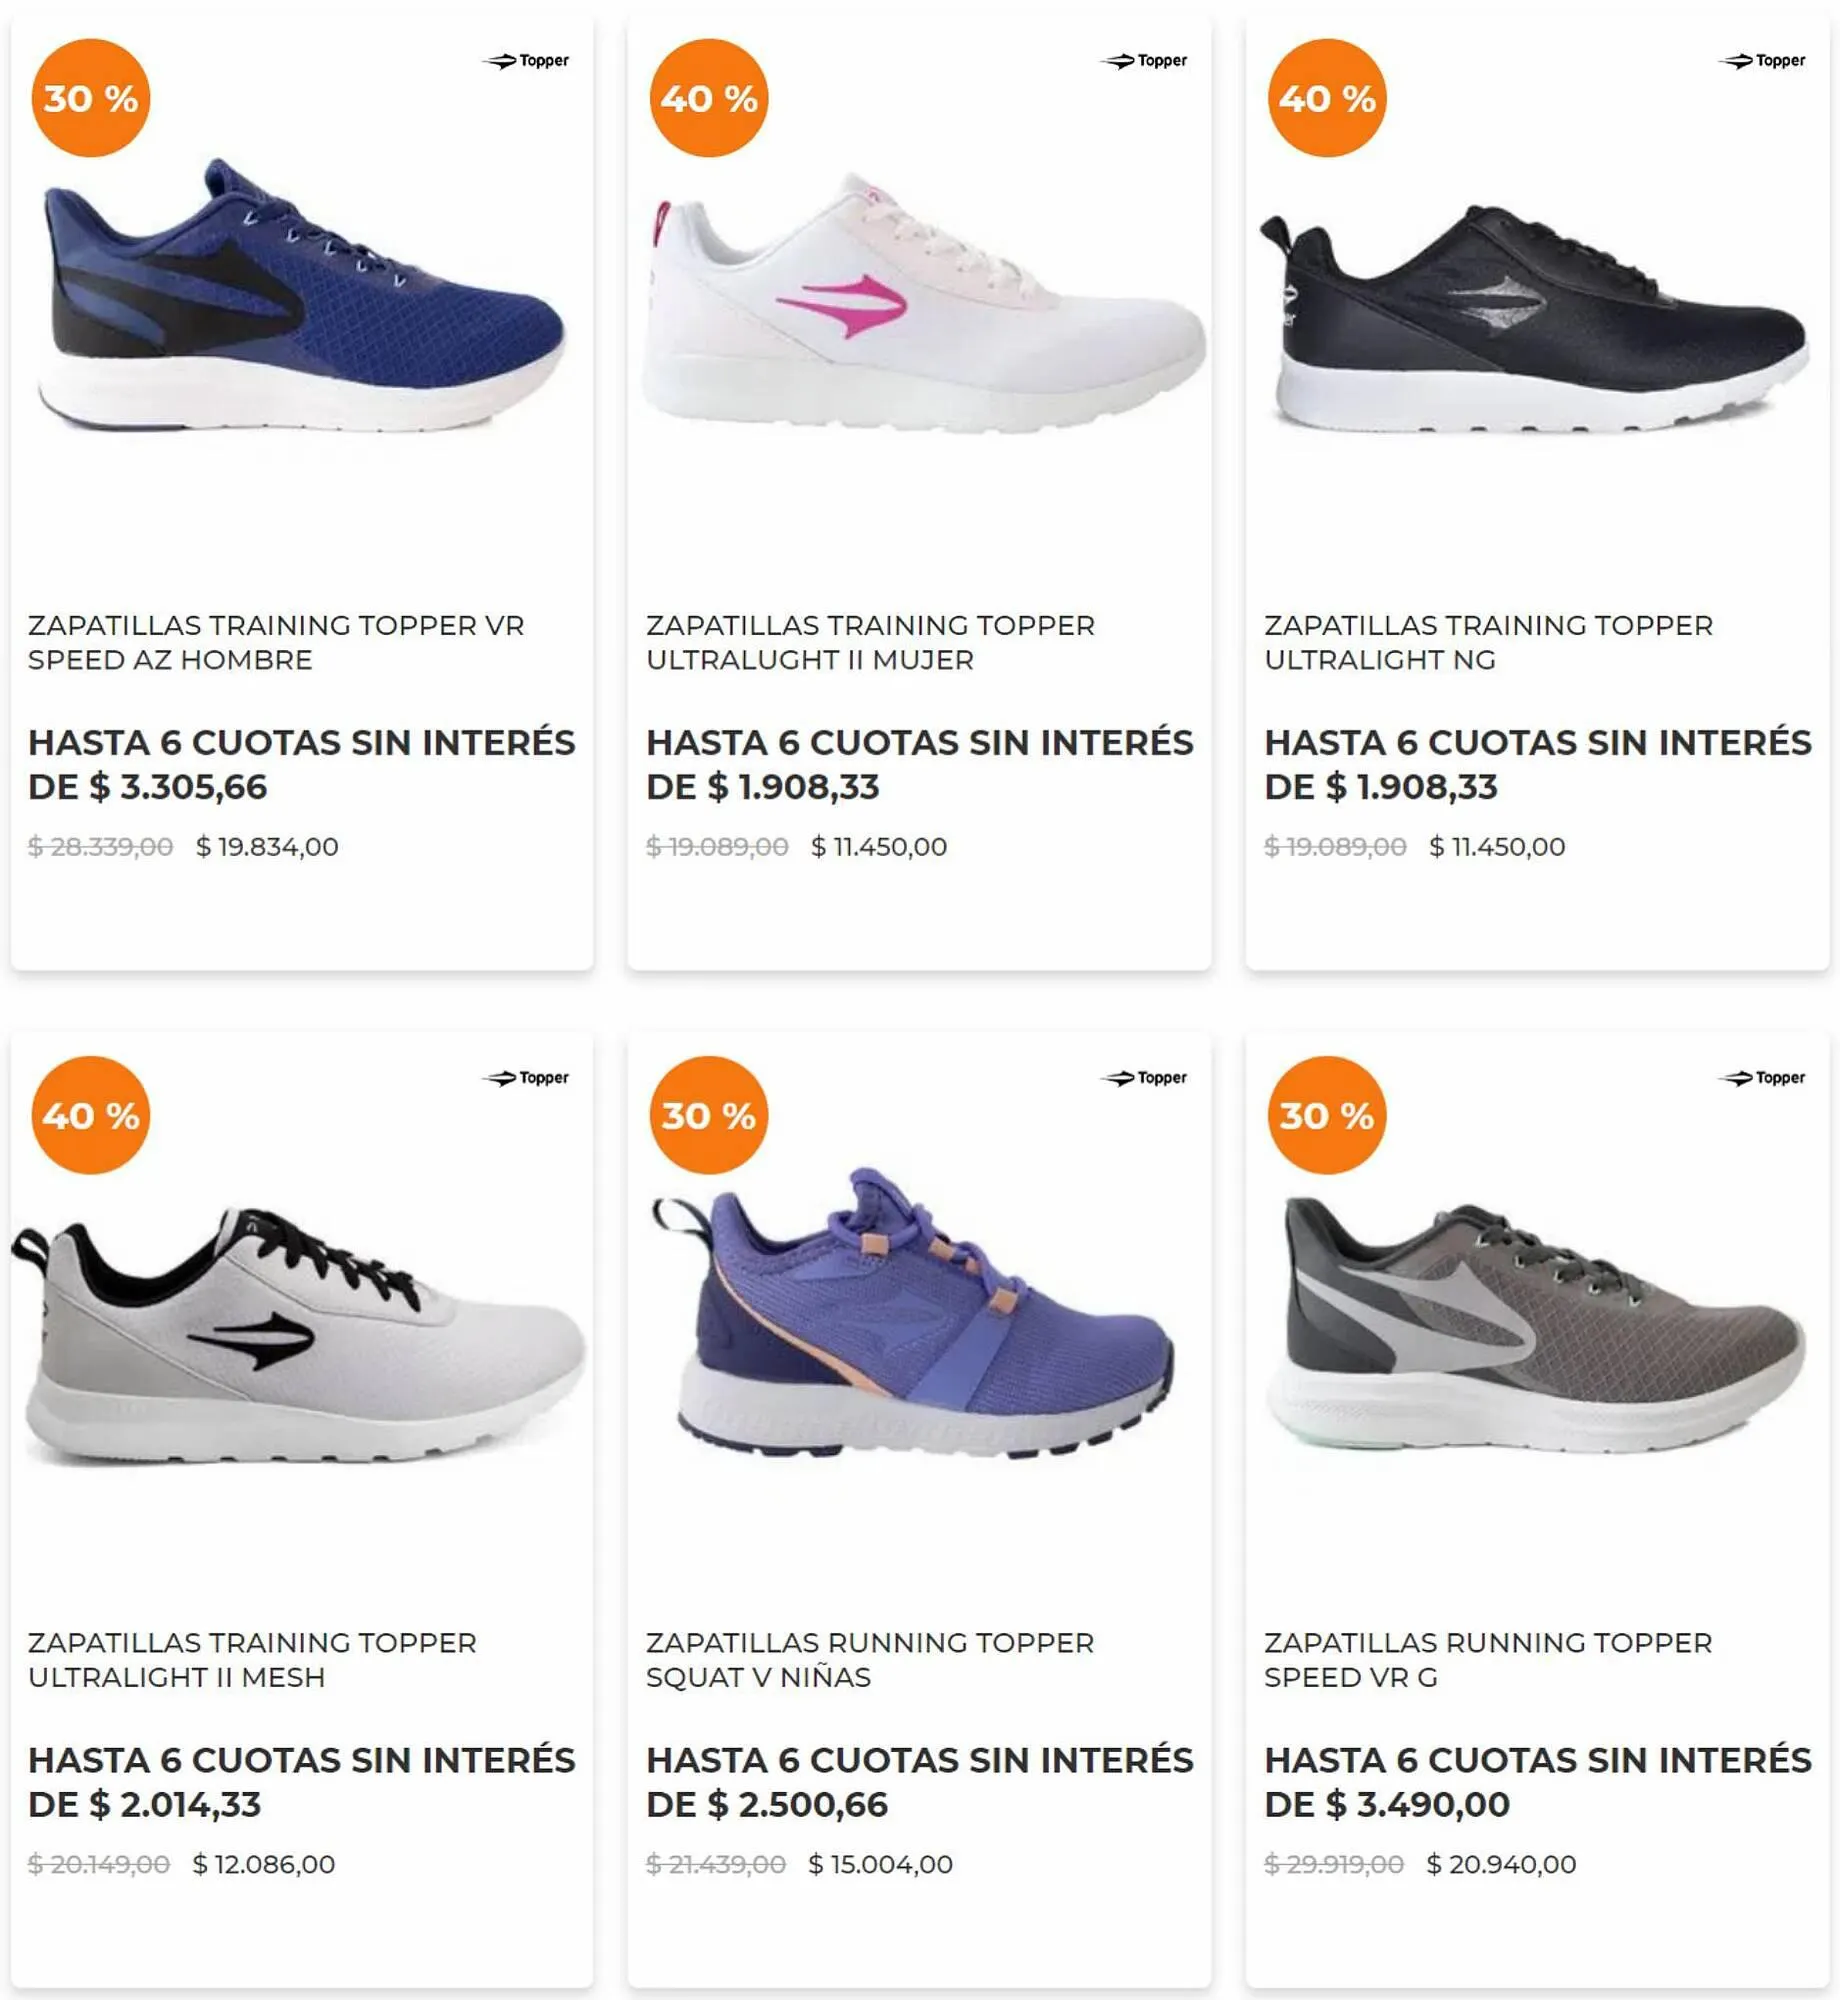This screenshot has height=2000, width=1840.
Task: Open the grey Ultralight II Mesh shoe image
Action: tap(298, 1336)
